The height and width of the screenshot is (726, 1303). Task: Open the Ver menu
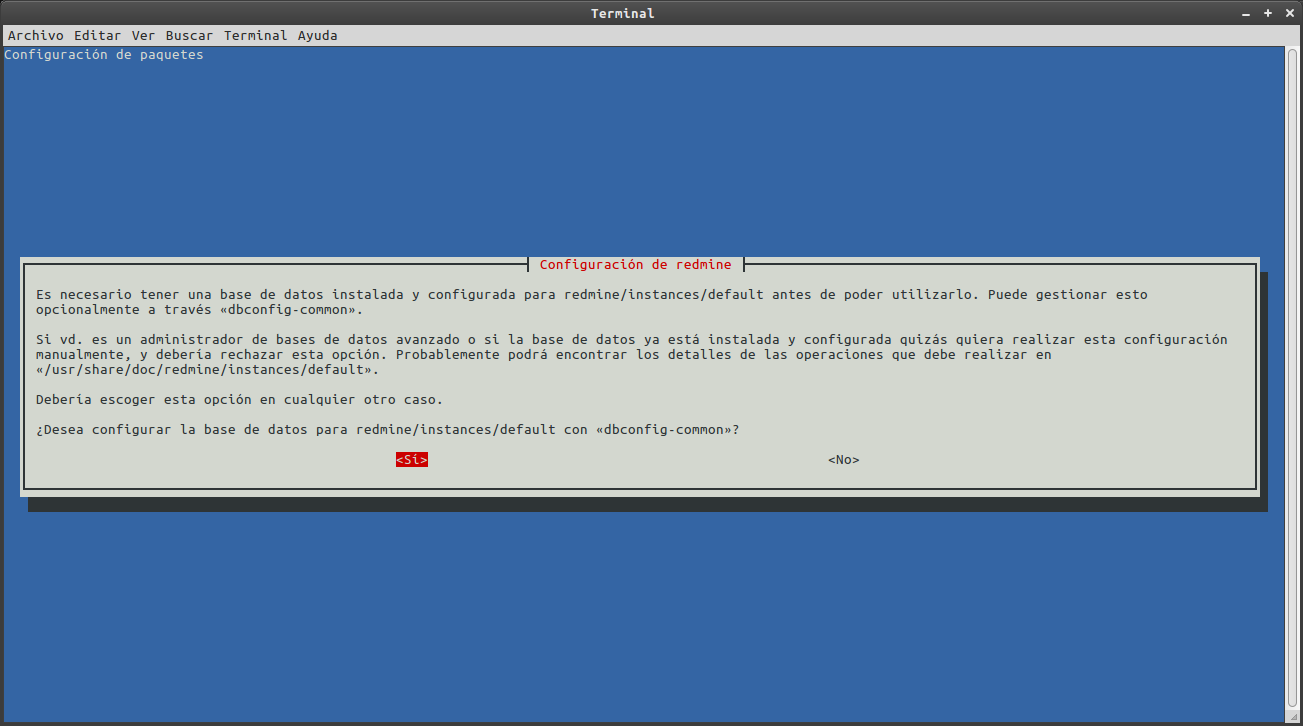pos(143,35)
